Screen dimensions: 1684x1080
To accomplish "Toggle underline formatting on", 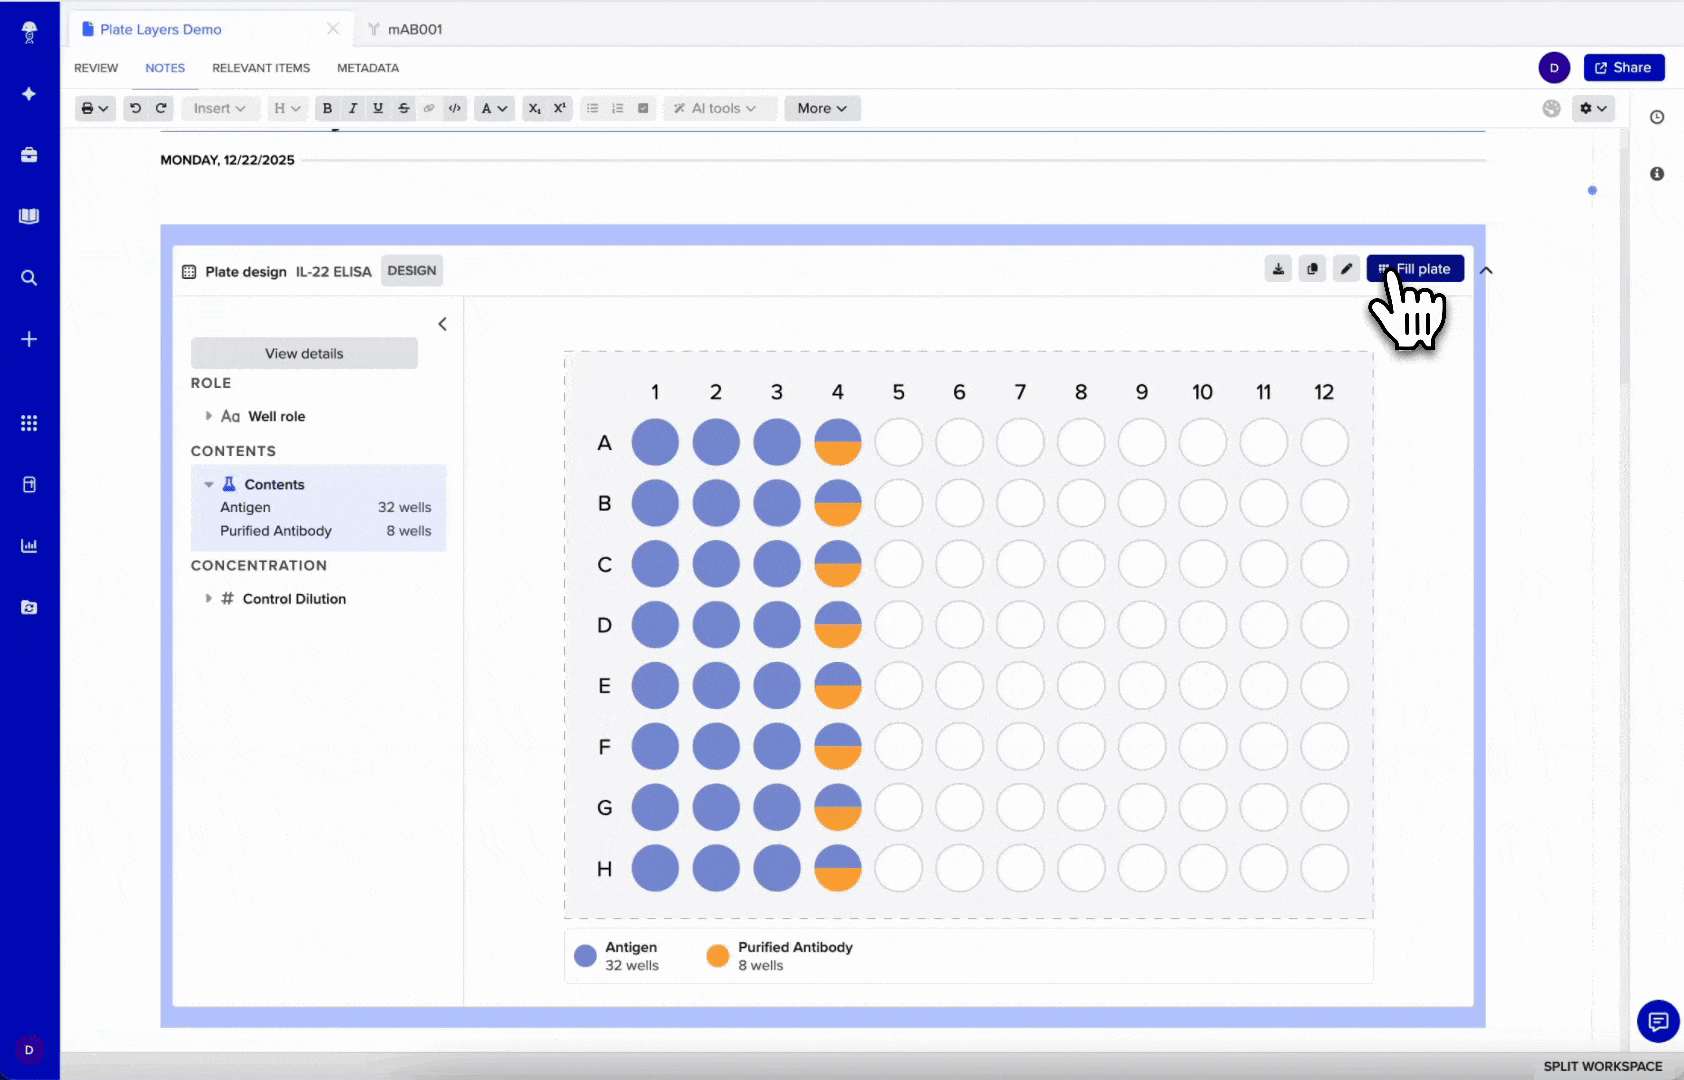I will [x=377, y=108].
